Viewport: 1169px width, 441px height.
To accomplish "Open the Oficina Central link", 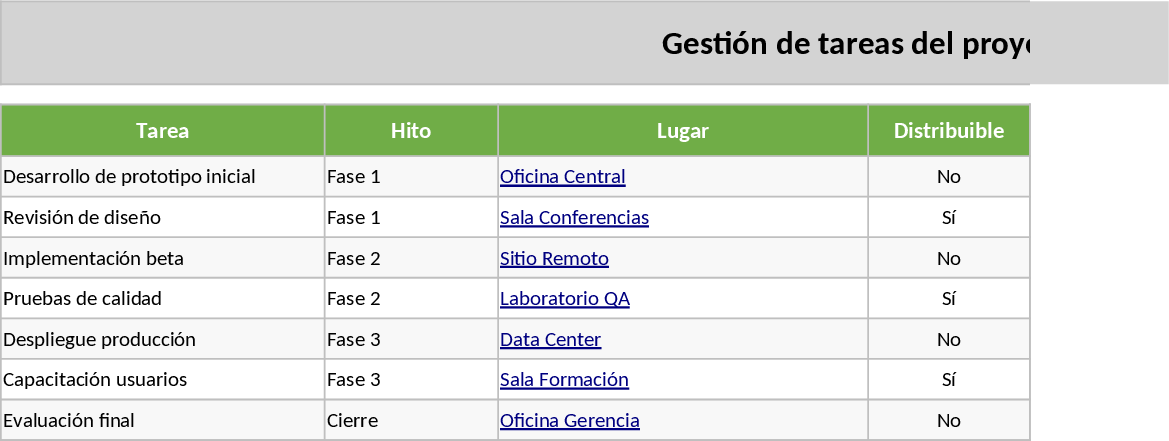I will click(x=562, y=177).
